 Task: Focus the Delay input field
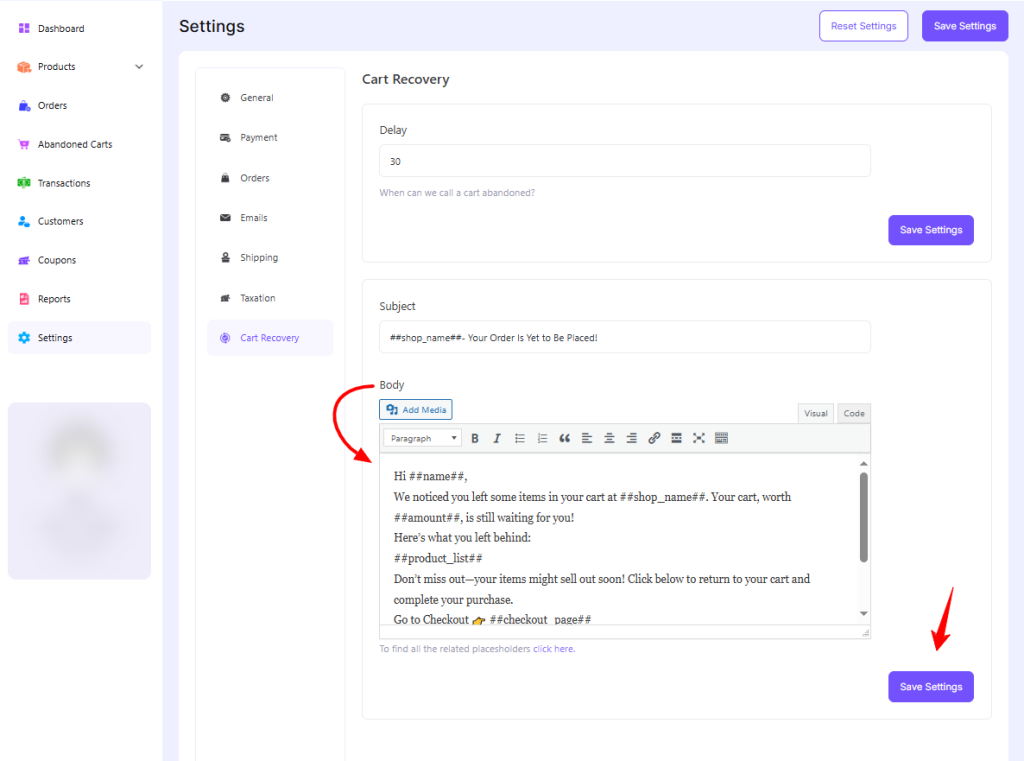click(x=624, y=161)
